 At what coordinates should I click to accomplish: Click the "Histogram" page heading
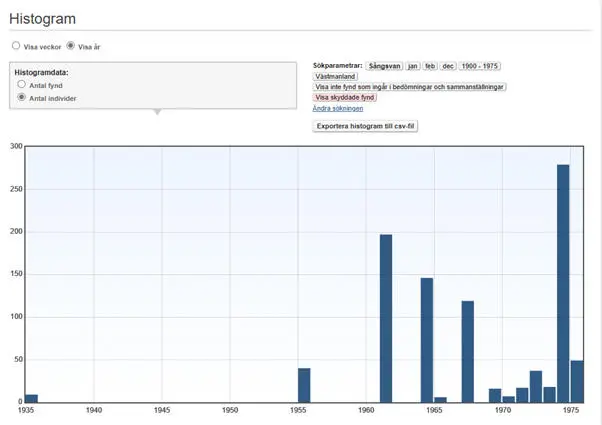coord(42,19)
